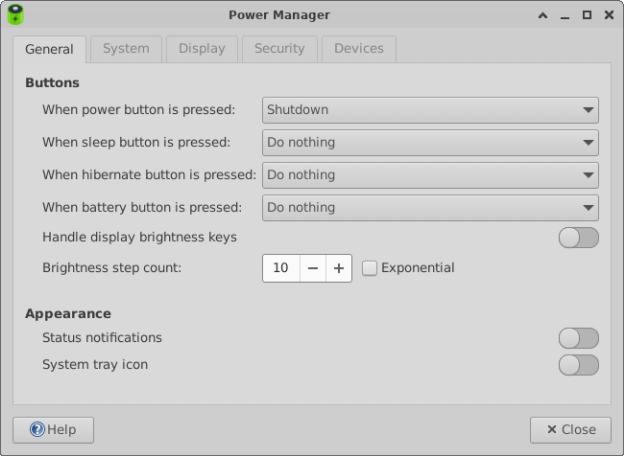The image size is (624, 456).
Task: Switch to the System tab
Action: pos(126,48)
